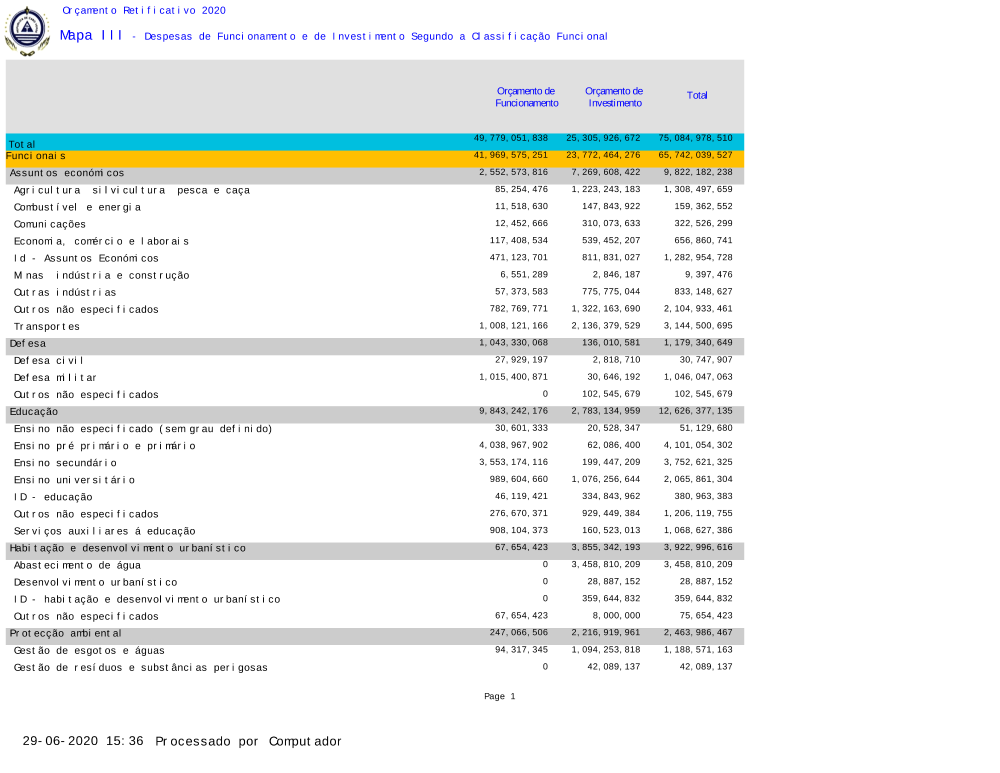The image size is (1000, 773).
Task: Click the Cape Verde national emblem logo
Action: [x=27, y=30]
